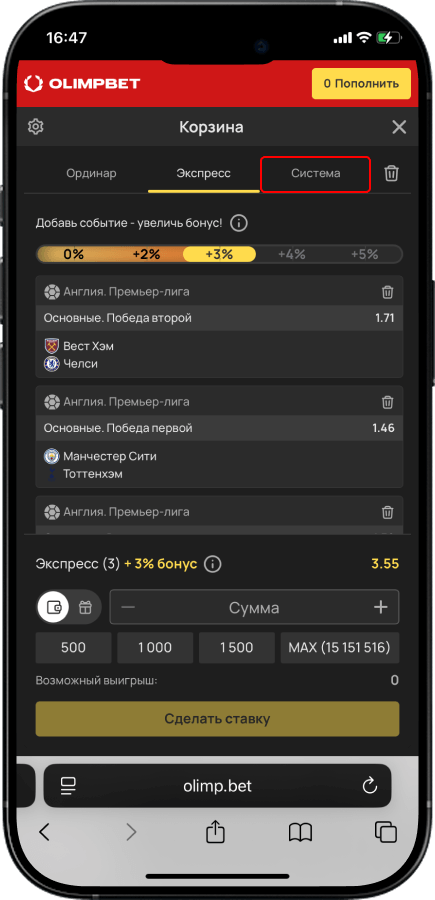The image size is (435, 900).
Task: Delete the Manchester City vs Tottenham bet
Action: coord(388,402)
